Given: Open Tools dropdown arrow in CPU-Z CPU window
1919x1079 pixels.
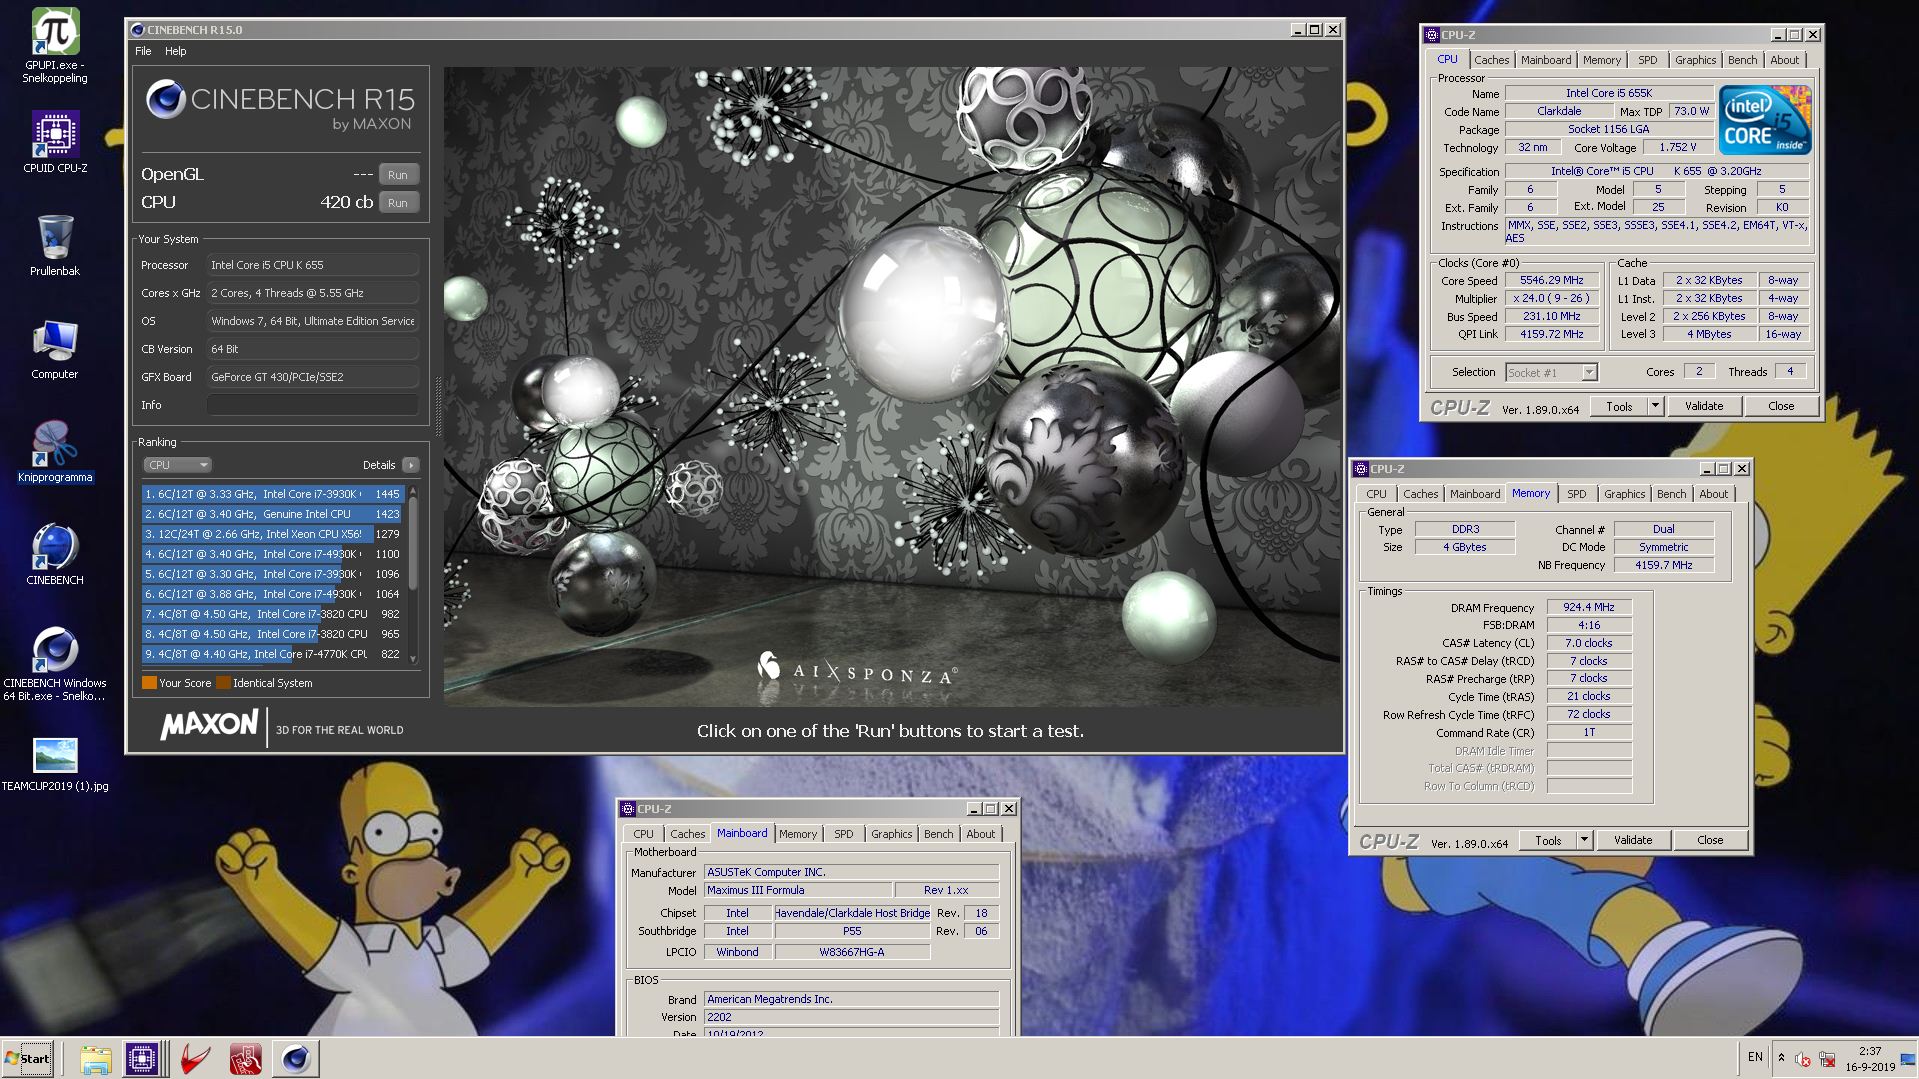Looking at the screenshot, I should point(1655,406).
